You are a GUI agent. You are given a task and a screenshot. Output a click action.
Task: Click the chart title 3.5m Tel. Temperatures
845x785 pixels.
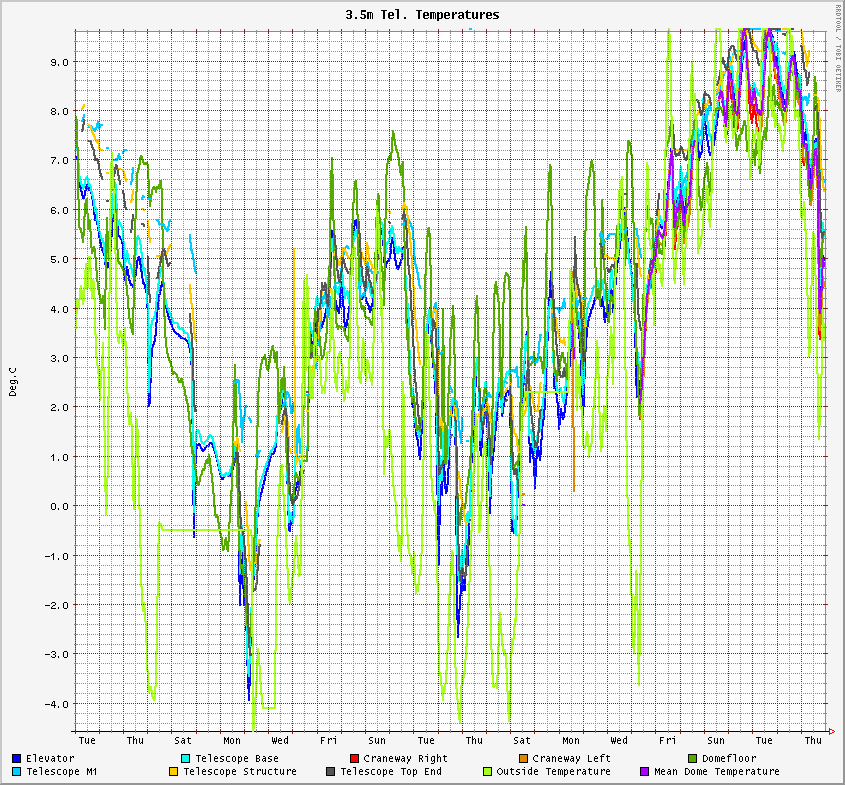coord(422,15)
